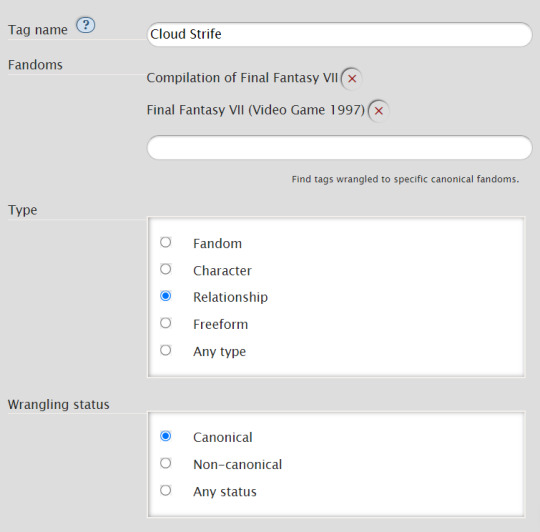Select the Non-canonical wrangling status

click(166, 463)
